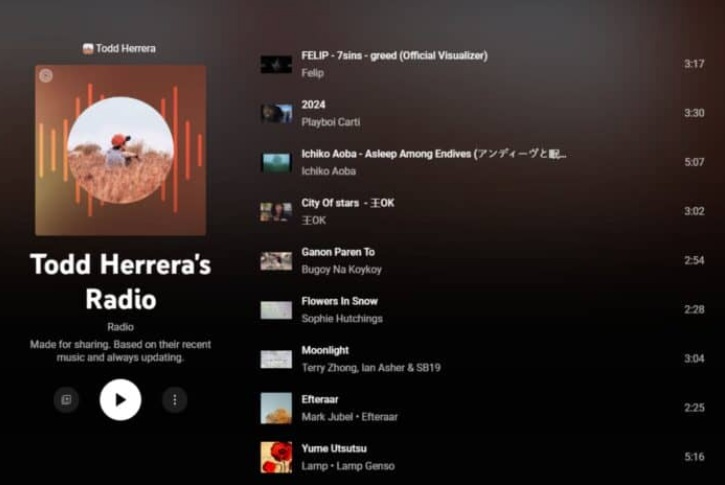Screen dimensions: 725x485
Task: Open Lamp artist under Yume Utsutsu
Action: pyautogui.click(x=313, y=466)
